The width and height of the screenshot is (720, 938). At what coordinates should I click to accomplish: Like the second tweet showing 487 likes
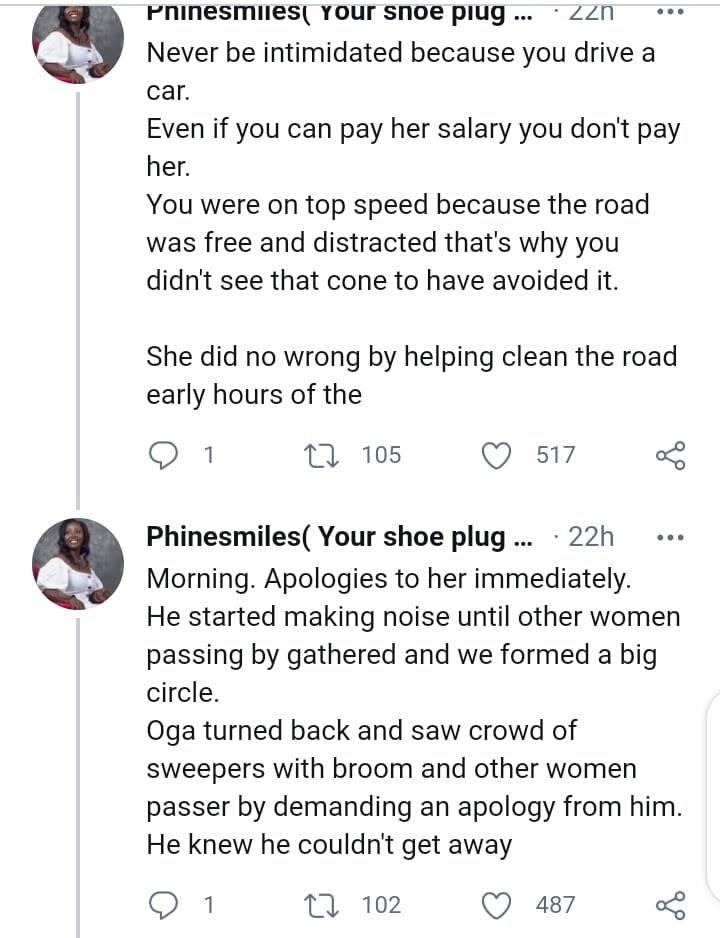point(496,905)
